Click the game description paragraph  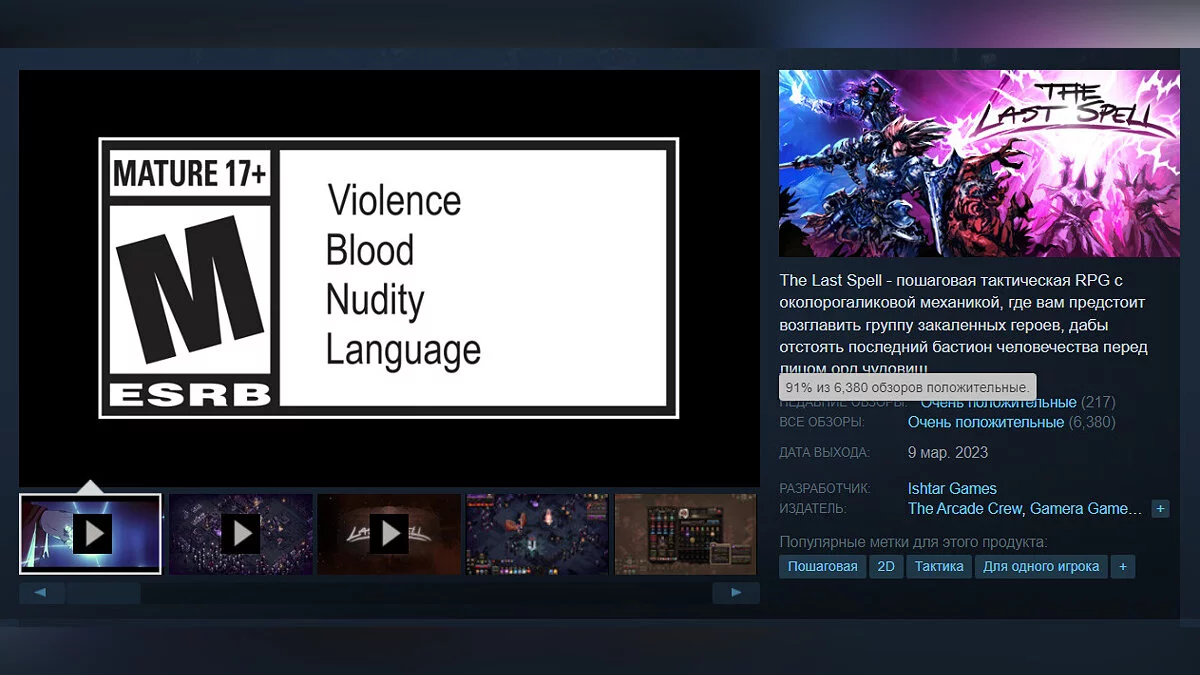pos(965,325)
